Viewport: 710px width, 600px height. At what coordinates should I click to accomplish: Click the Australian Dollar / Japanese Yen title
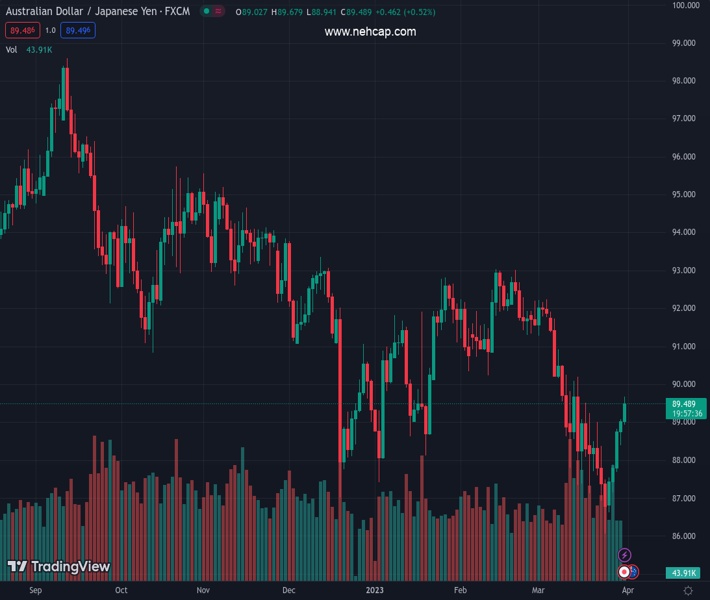[97, 11]
